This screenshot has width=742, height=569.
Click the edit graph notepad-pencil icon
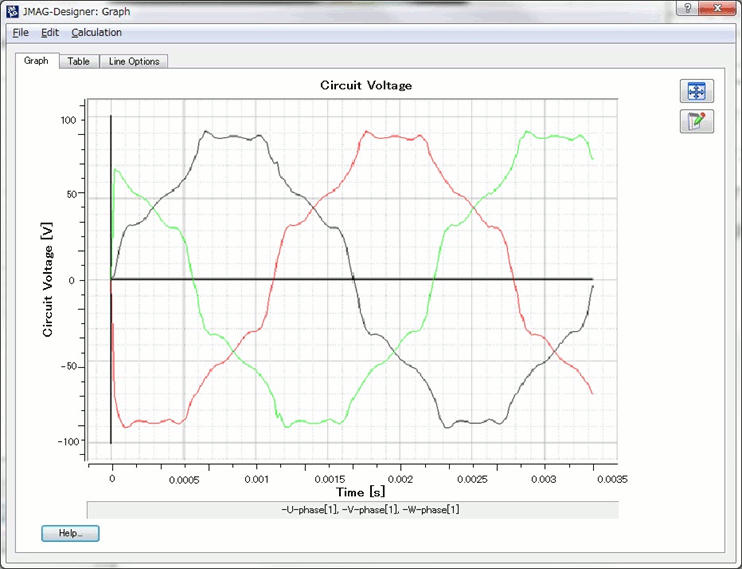(x=696, y=122)
